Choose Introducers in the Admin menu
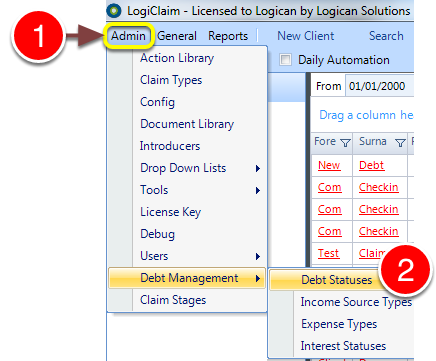The width and height of the screenshot is (436, 361). pyautogui.click(x=170, y=146)
